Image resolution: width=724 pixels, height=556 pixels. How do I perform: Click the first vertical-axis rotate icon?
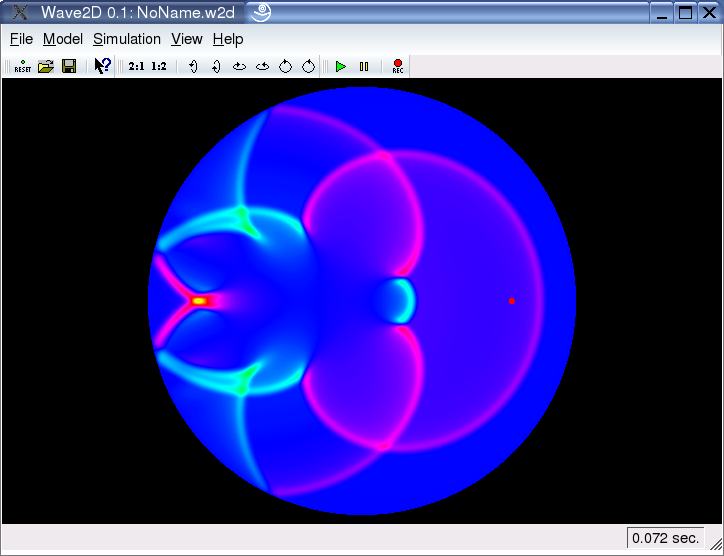192,66
